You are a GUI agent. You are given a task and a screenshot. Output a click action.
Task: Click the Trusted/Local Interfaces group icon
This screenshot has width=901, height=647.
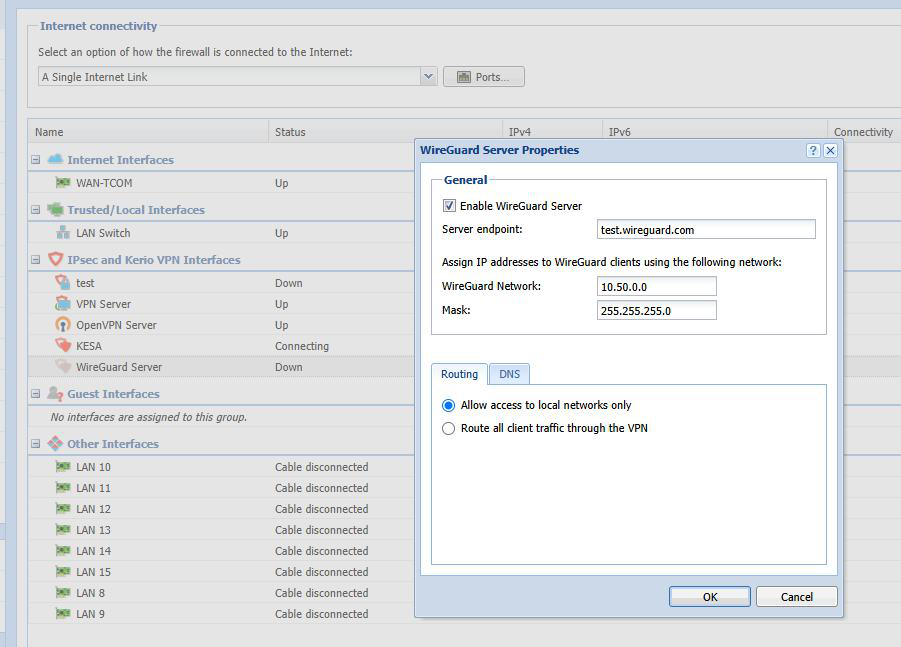tap(55, 209)
